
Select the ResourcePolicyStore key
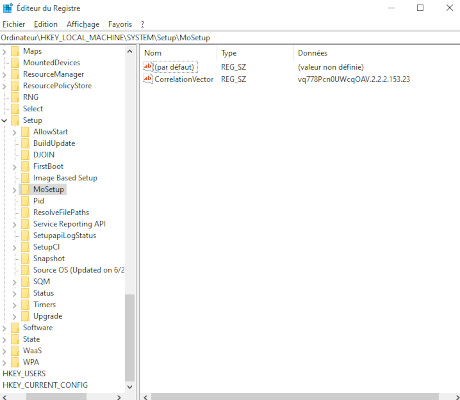tap(57, 86)
